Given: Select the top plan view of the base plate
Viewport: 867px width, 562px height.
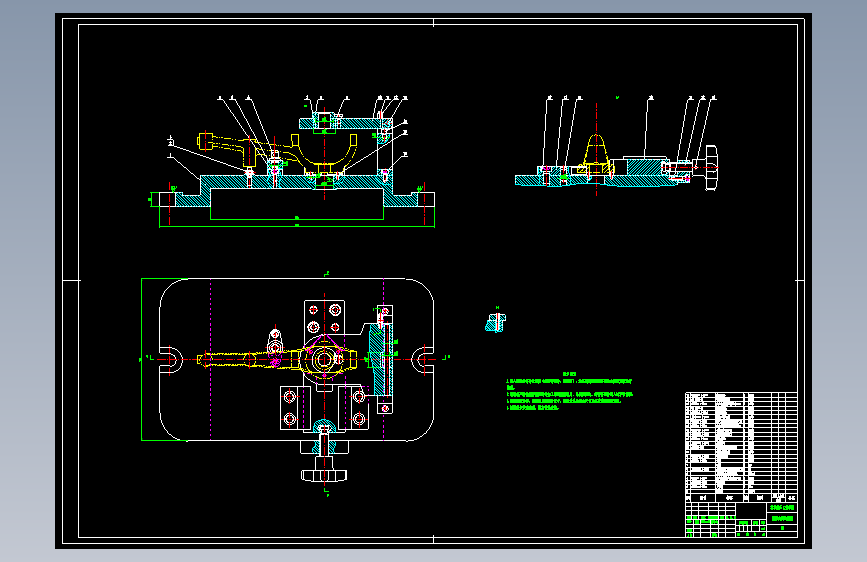Looking at the screenshot, I should 295,360.
